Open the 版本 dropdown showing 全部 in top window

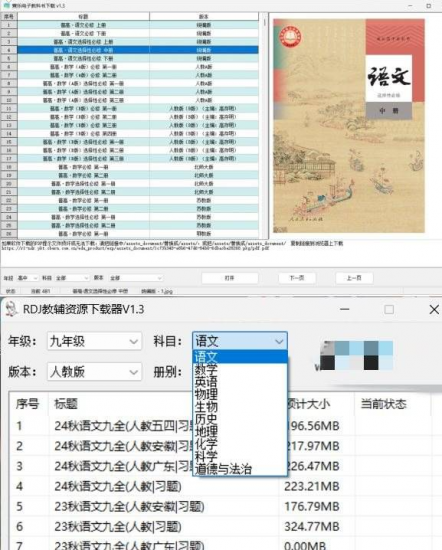tap(136, 278)
